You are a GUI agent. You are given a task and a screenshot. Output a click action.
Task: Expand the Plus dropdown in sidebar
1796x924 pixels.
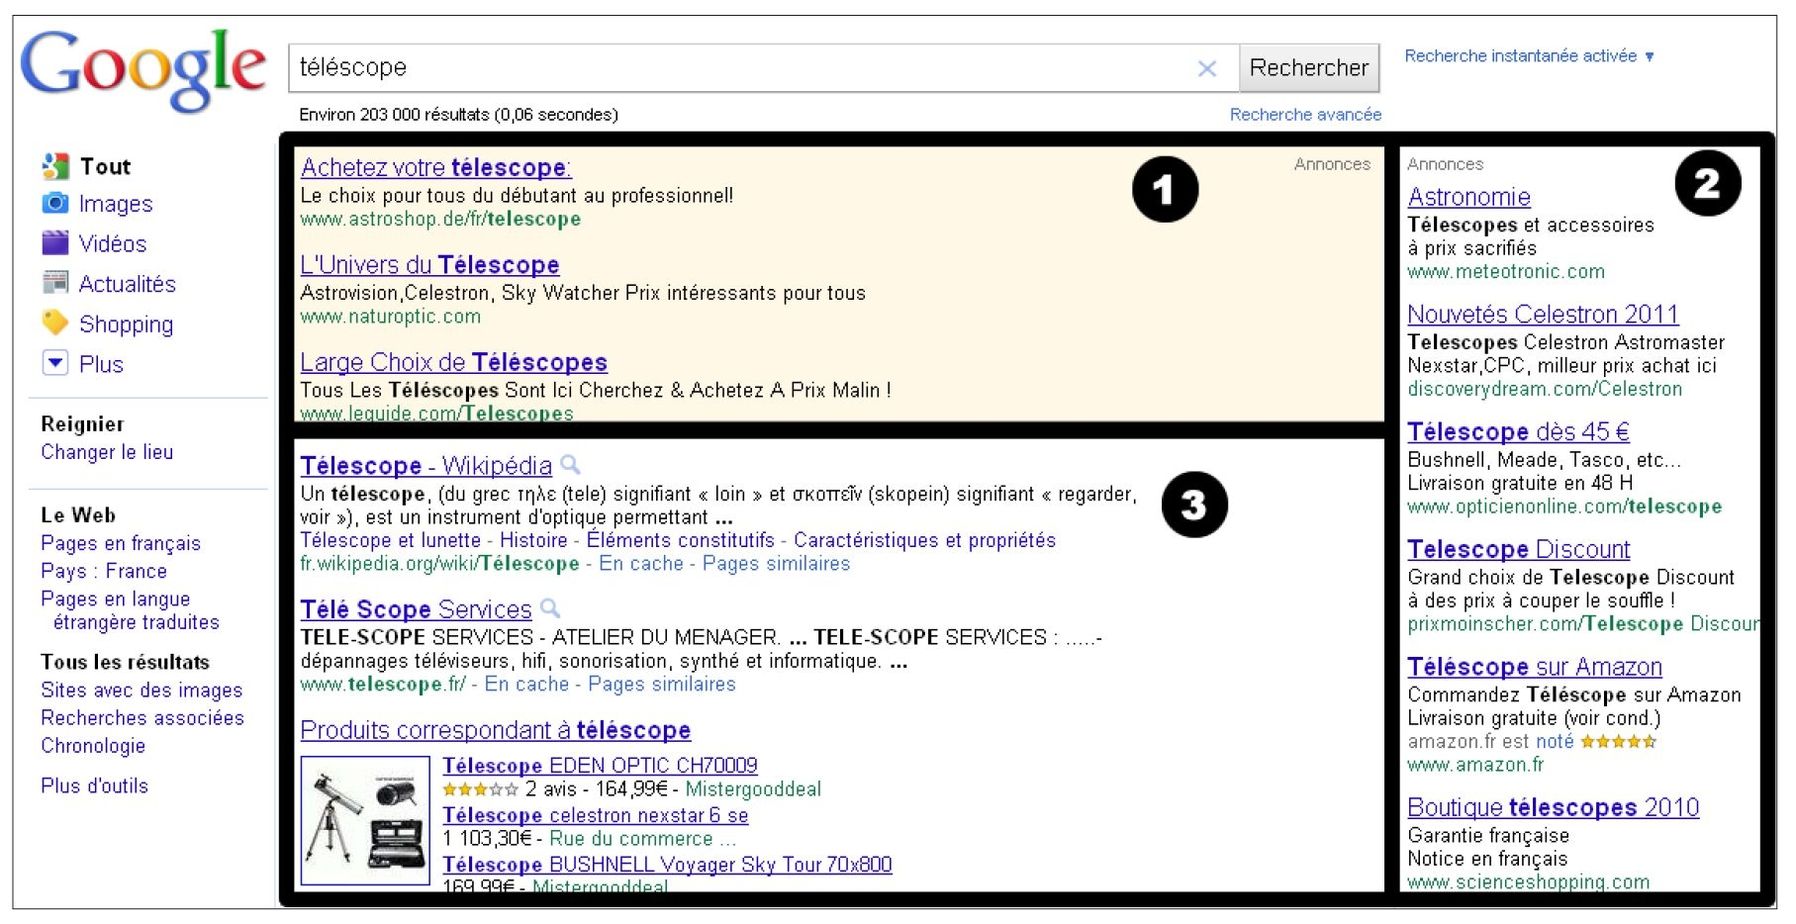click(55, 363)
